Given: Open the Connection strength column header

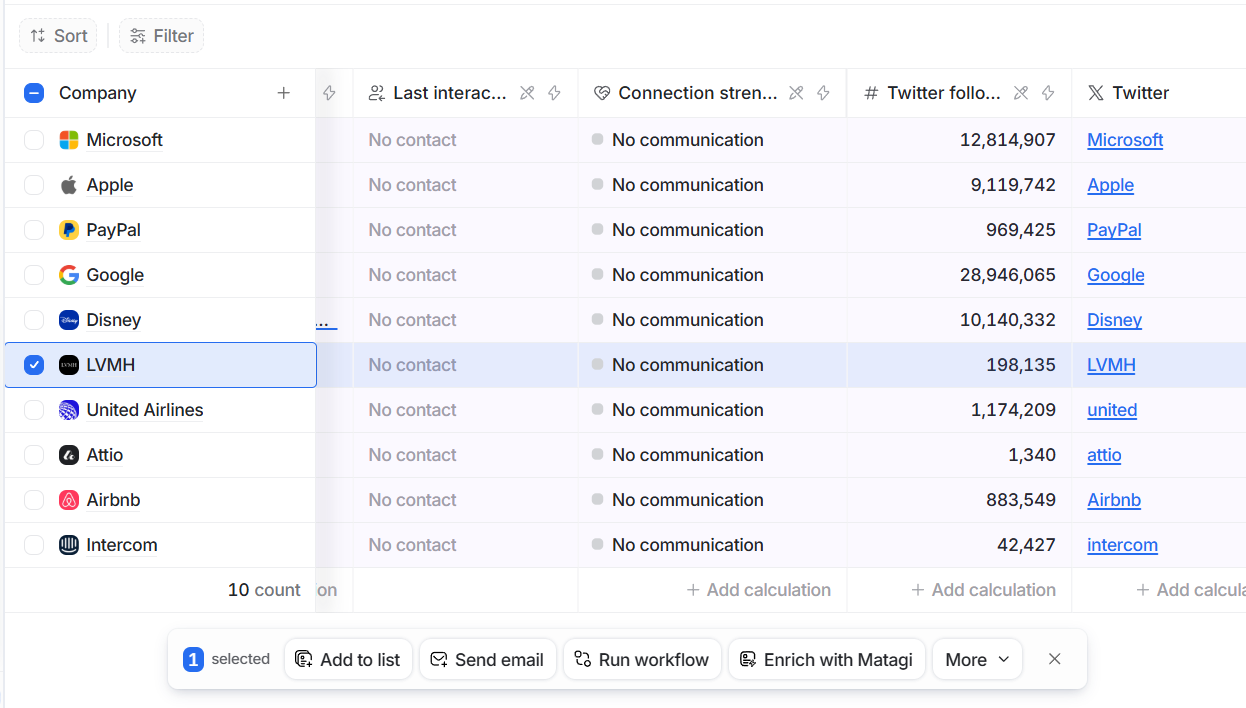Looking at the screenshot, I should (697, 93).
